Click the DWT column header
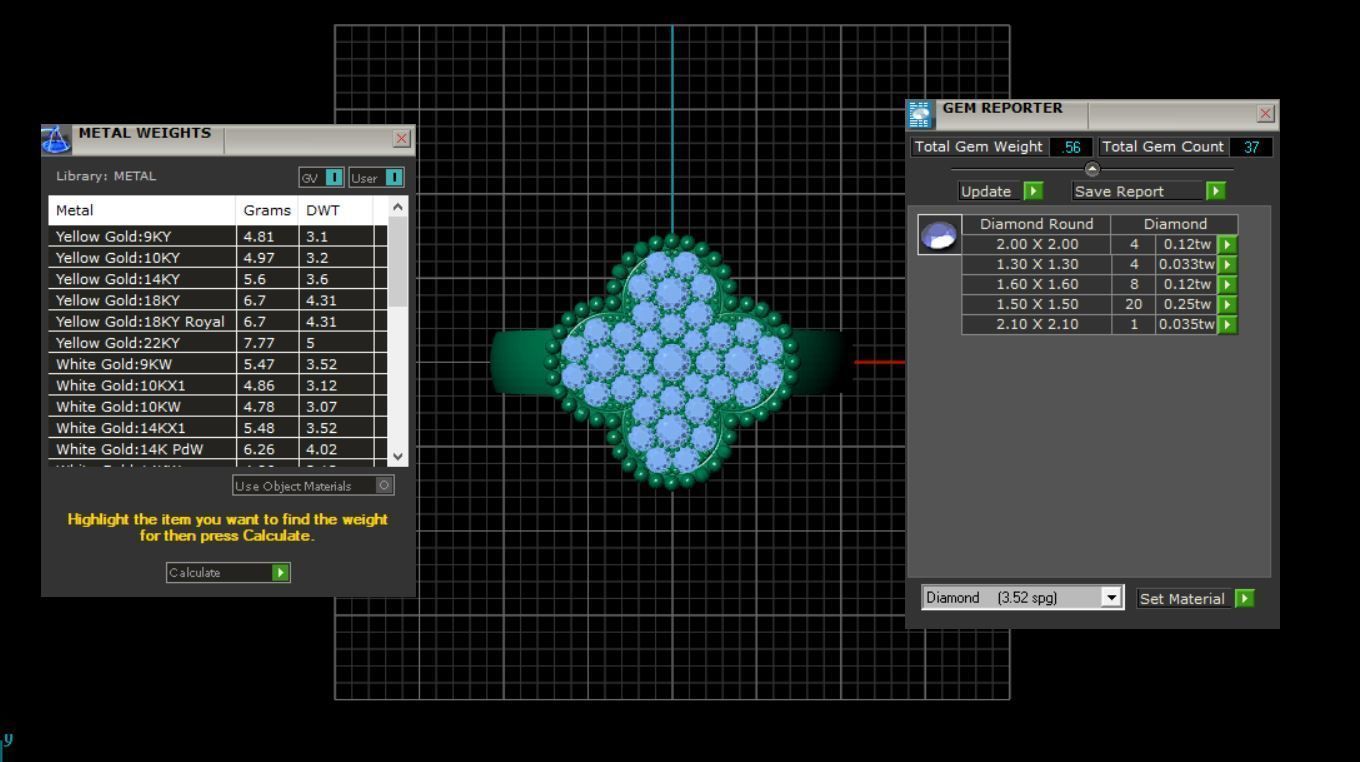This screenshot has height=762, width=1360. 335,210
